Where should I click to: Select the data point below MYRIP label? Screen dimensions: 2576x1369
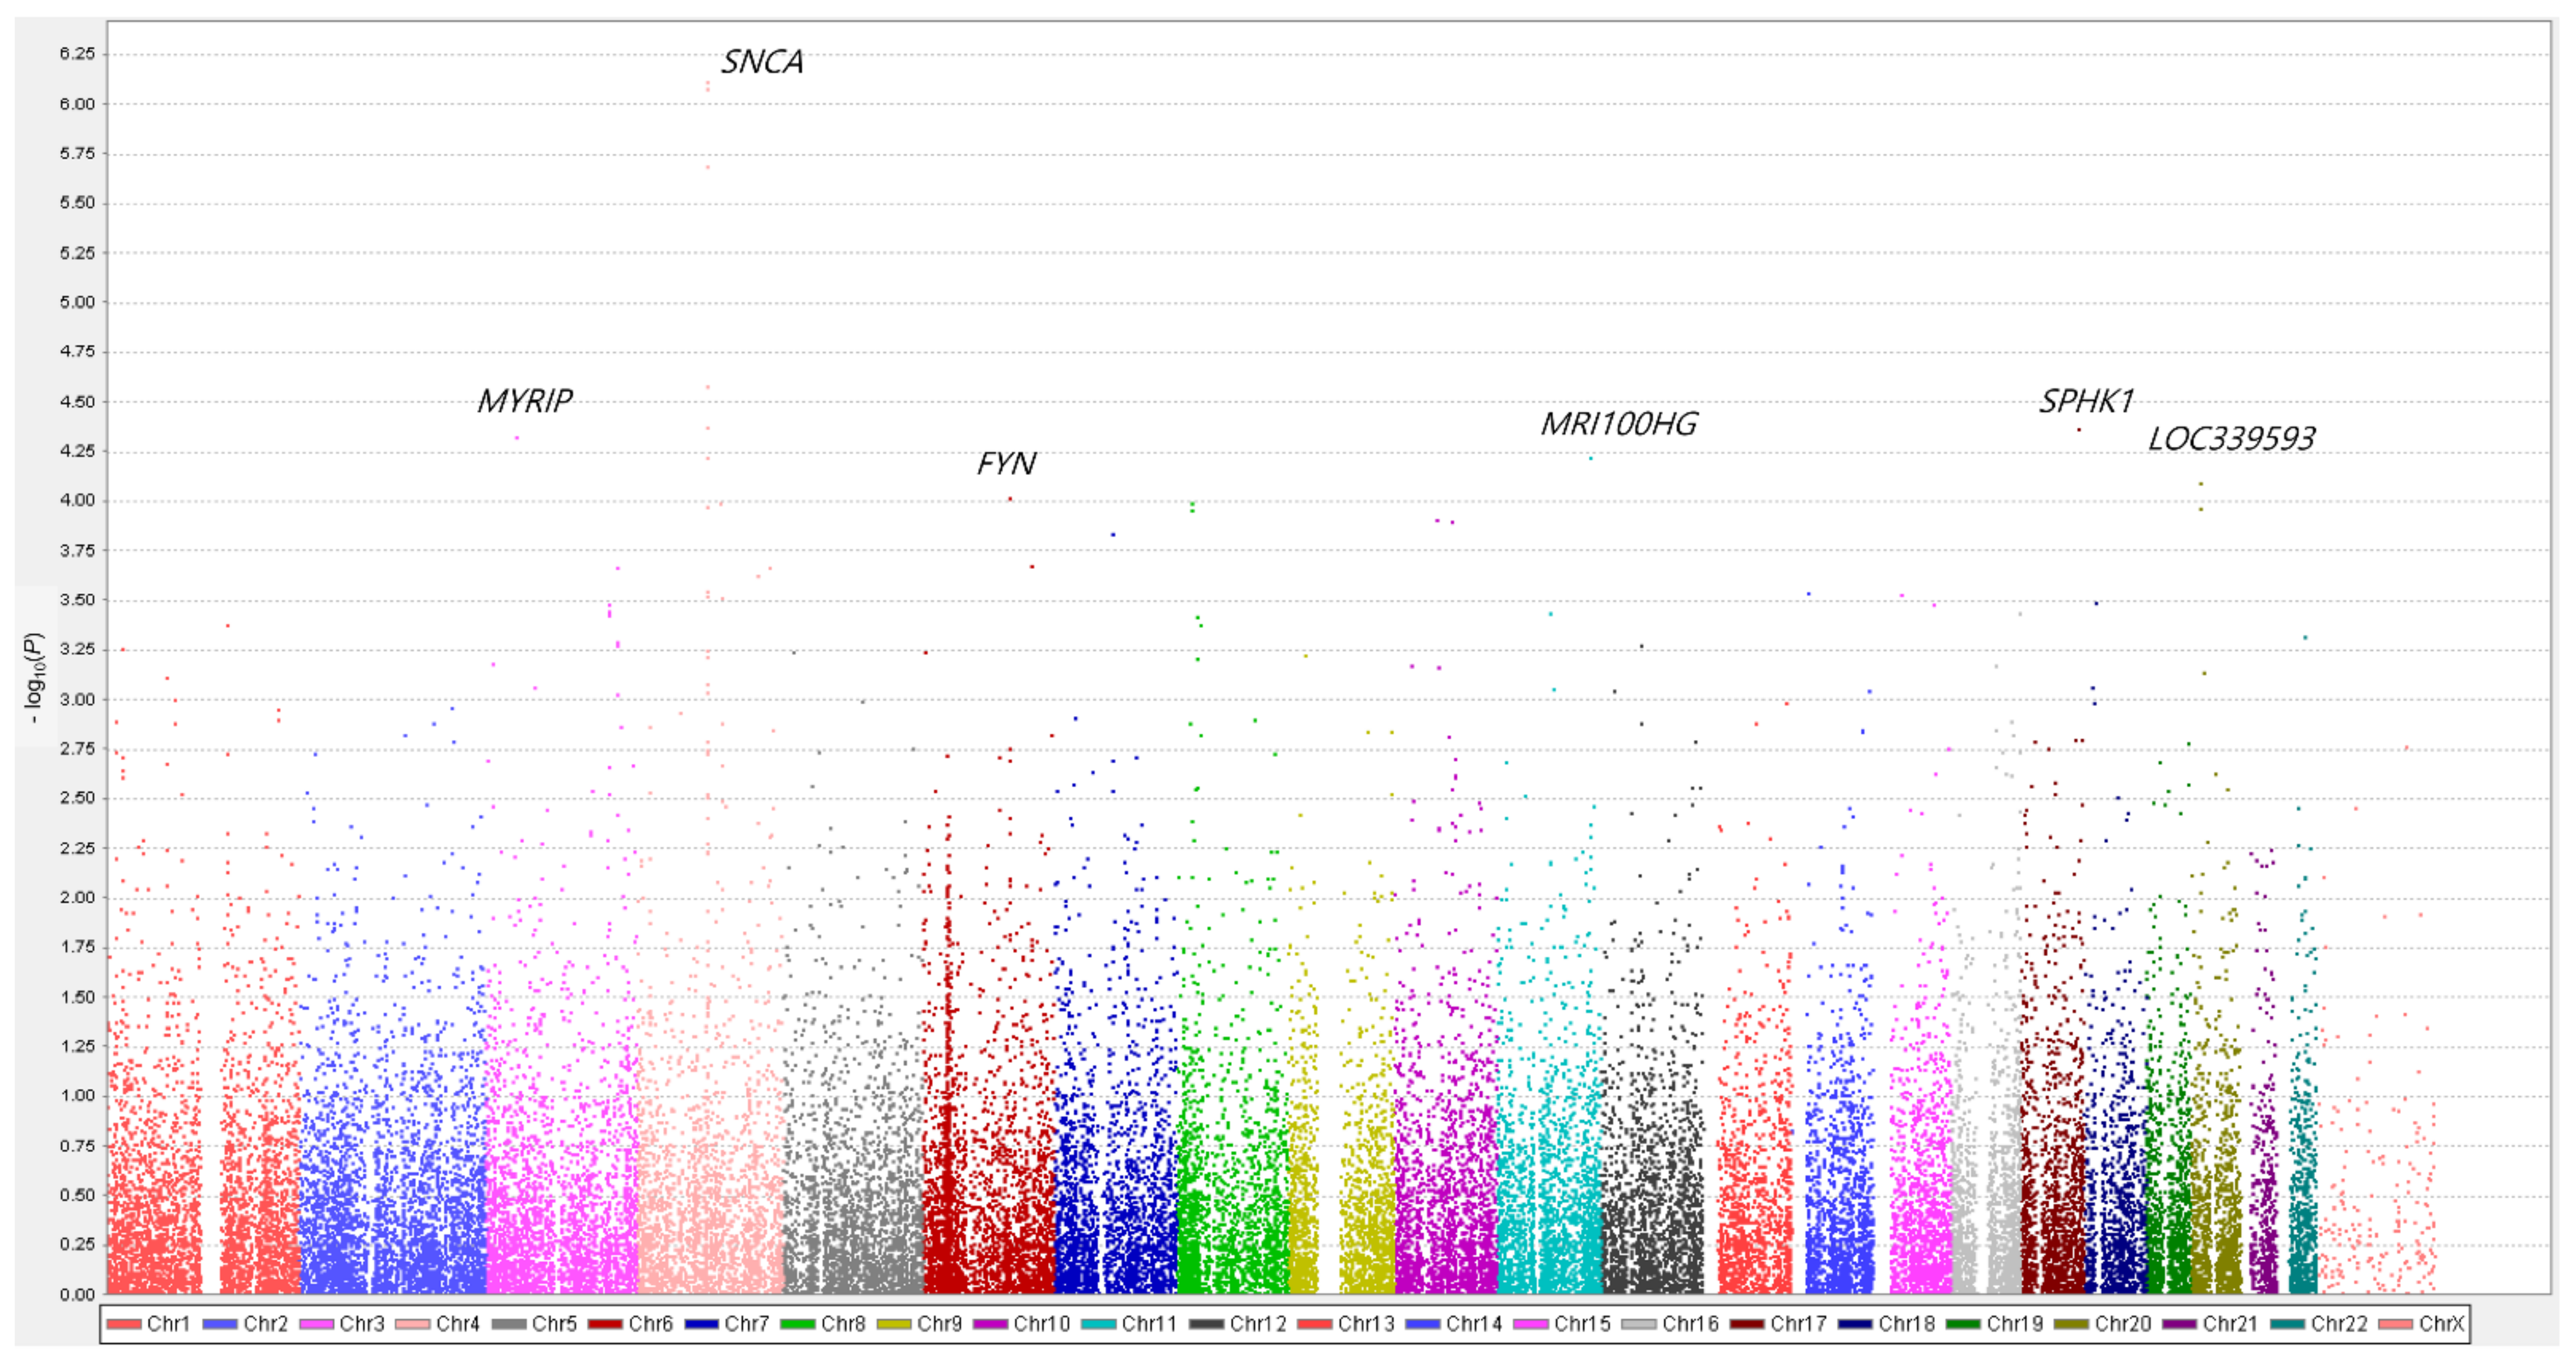(x=517, y=437)
